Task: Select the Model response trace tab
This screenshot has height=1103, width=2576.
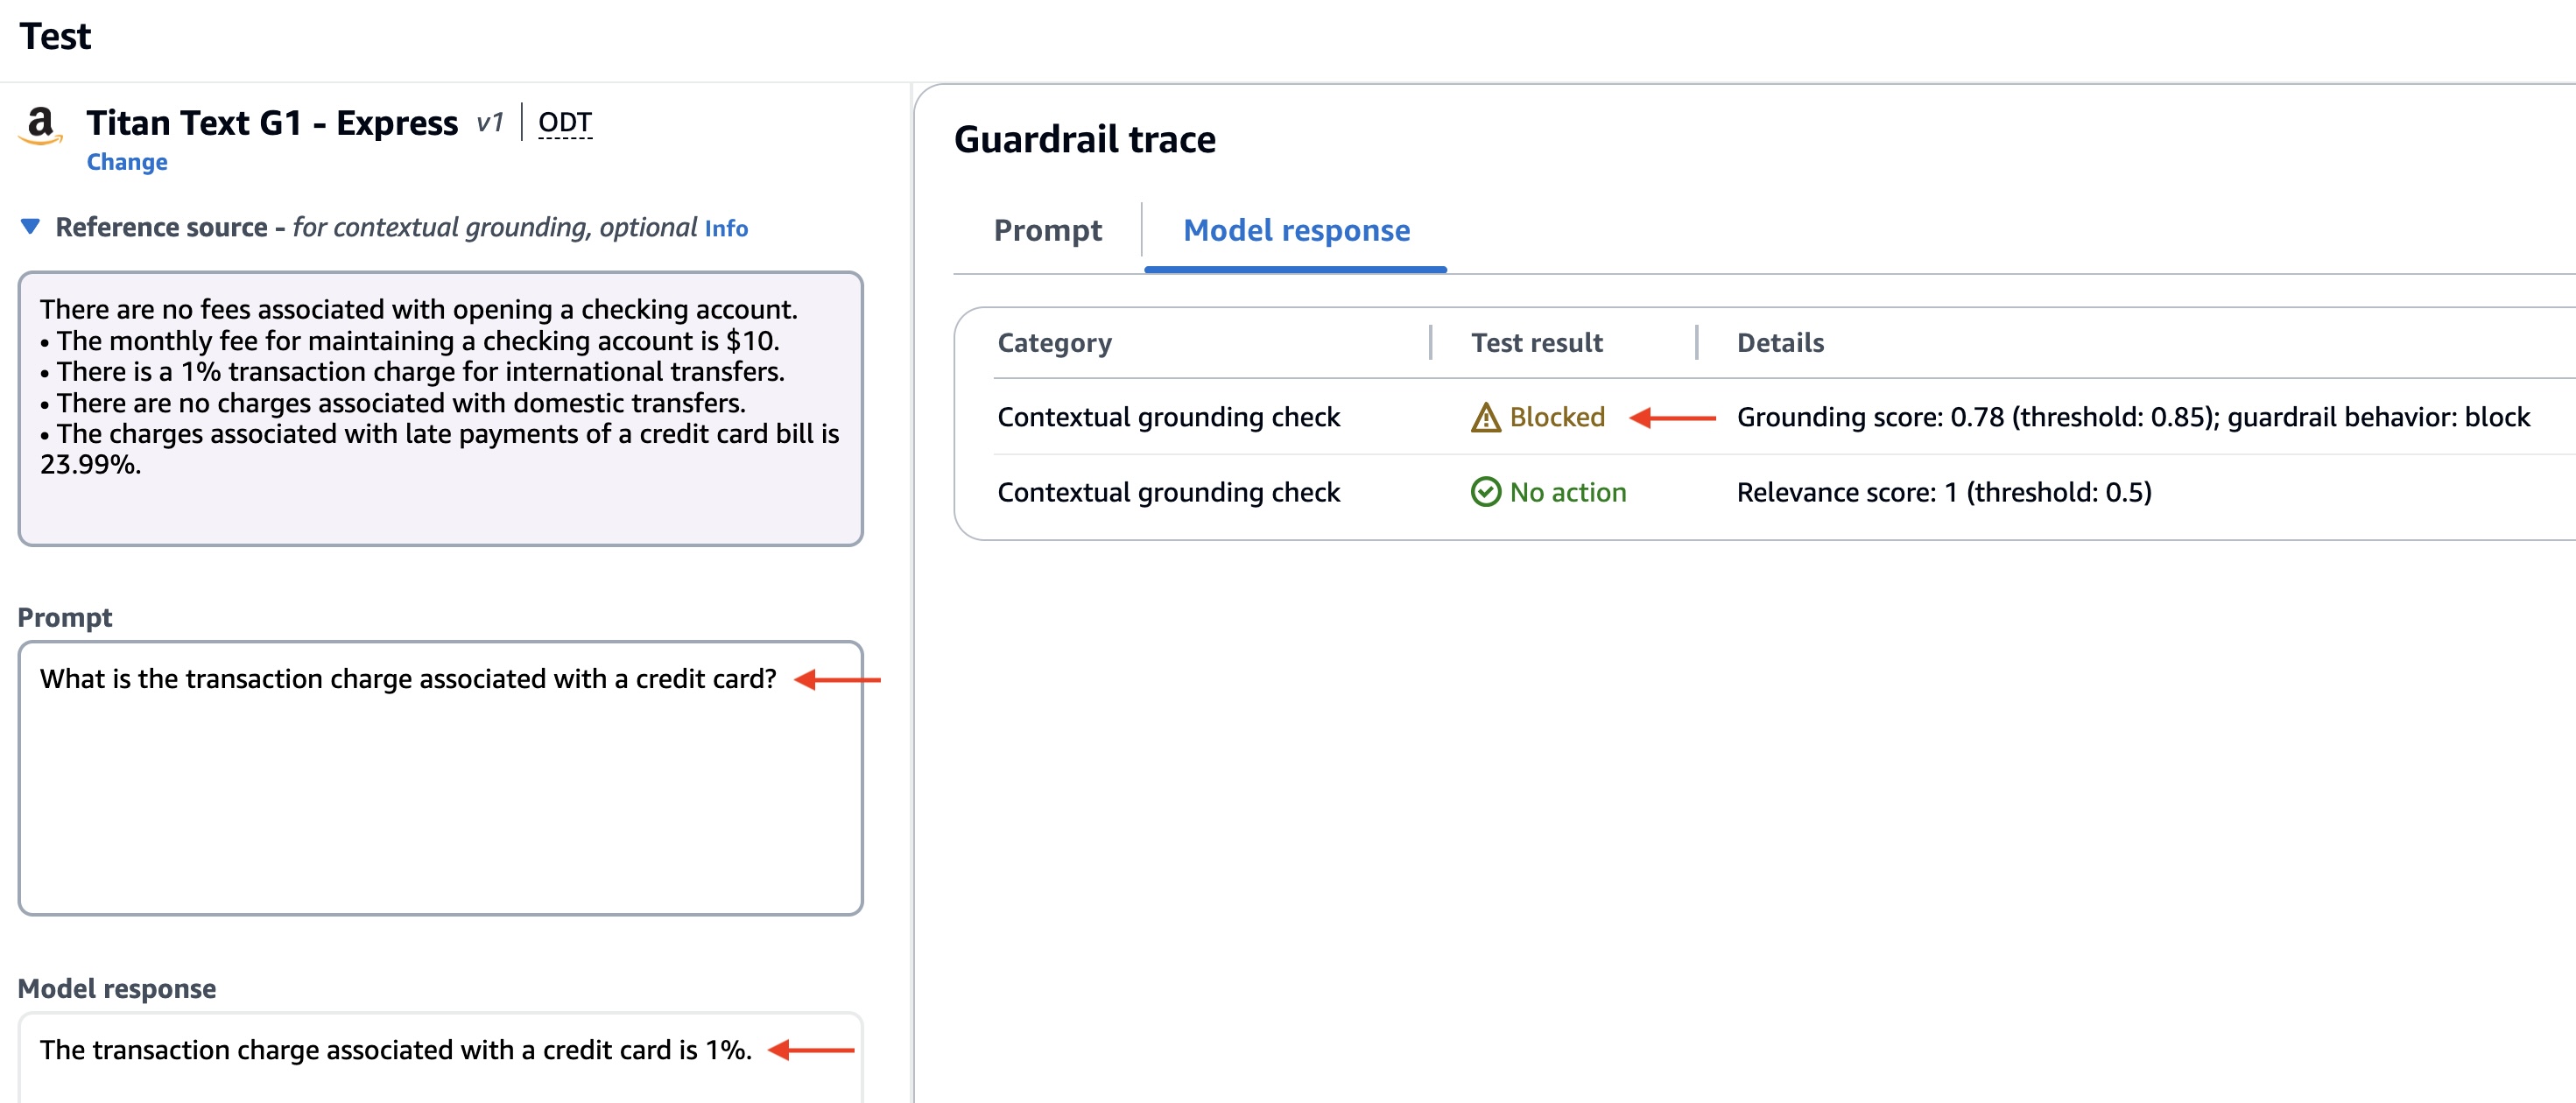Action: pos(1296,231)
